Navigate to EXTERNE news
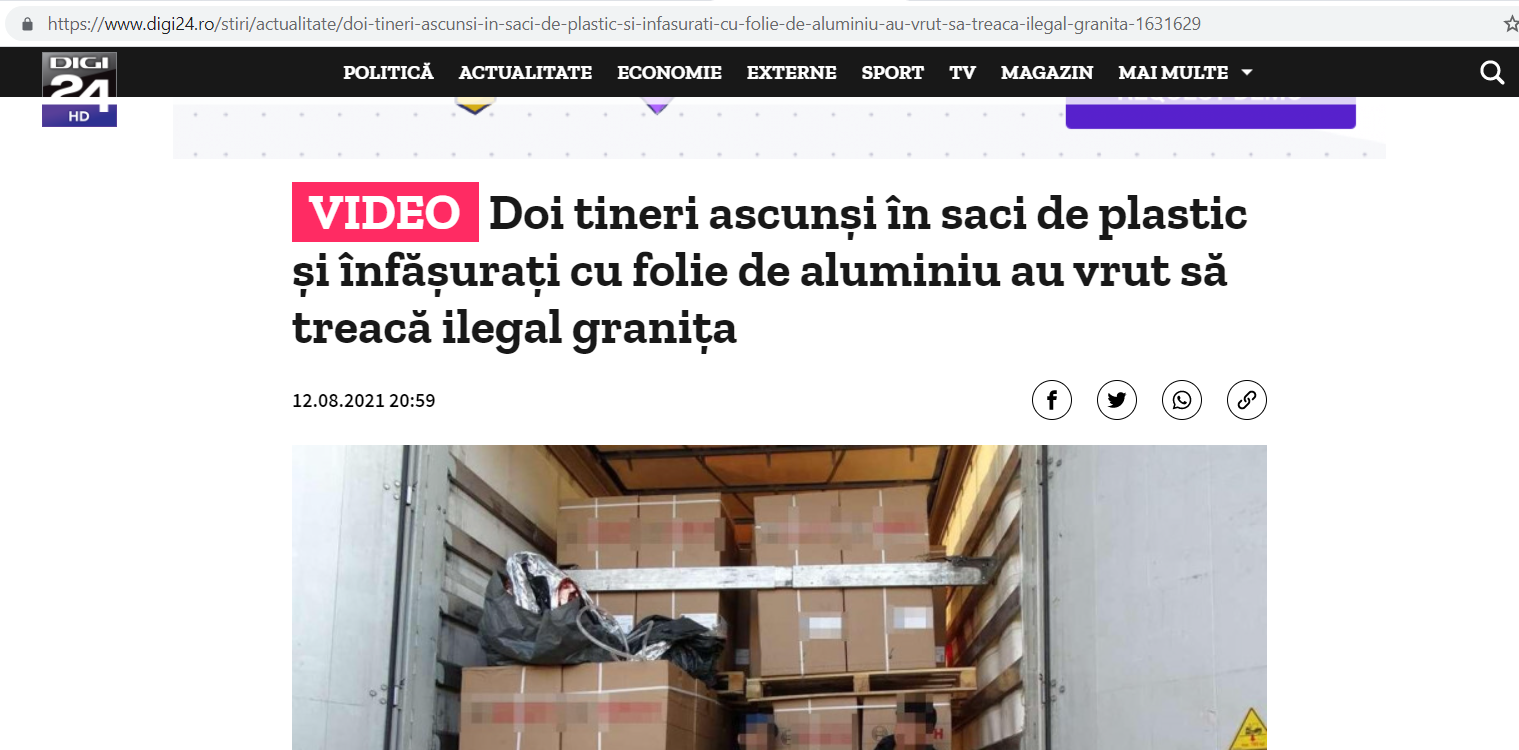This screenshot has width=1519, height=750. (791, 72)
